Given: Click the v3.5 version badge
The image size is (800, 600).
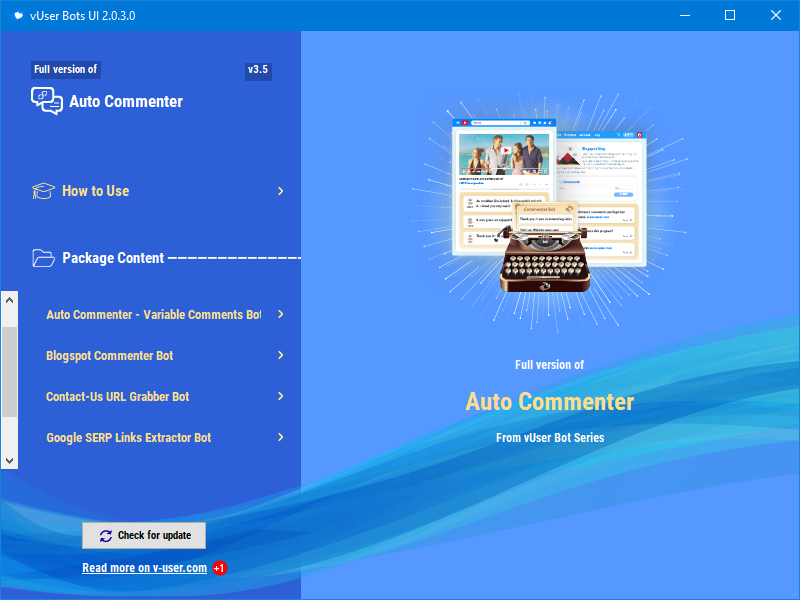Looking at the screenshot, I should point(258,70).
